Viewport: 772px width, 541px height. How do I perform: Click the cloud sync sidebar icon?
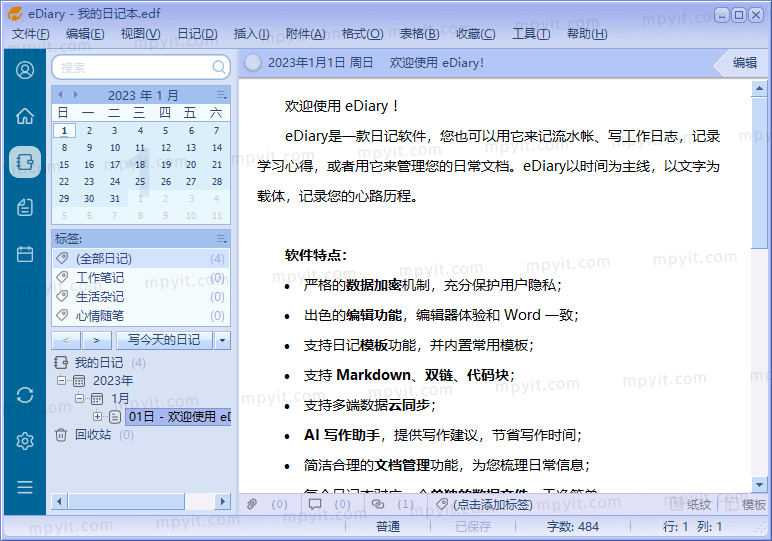point(25,395)
